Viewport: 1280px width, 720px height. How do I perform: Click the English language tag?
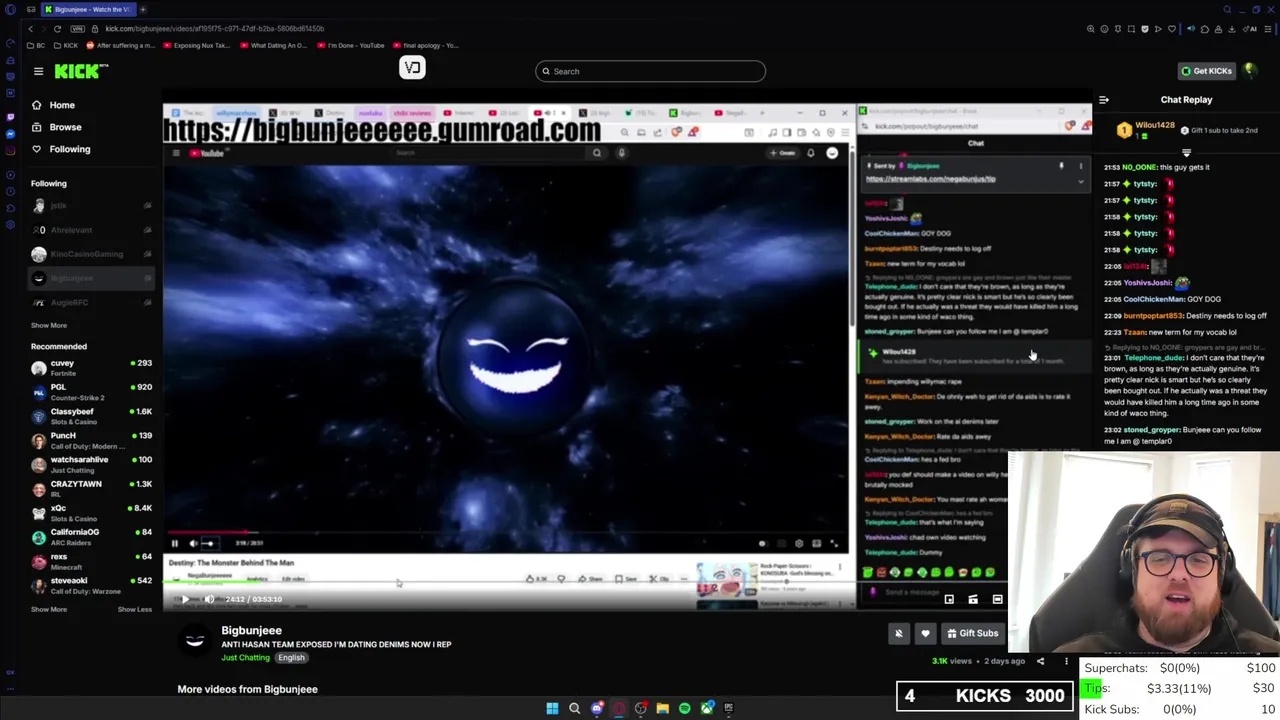coord(291,657)
